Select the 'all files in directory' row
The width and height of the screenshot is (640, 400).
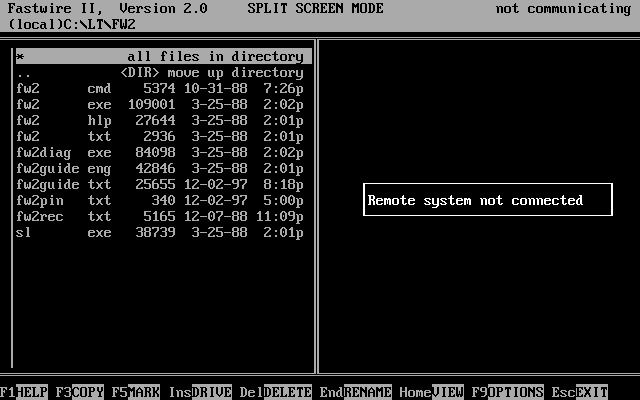[164, 56]
